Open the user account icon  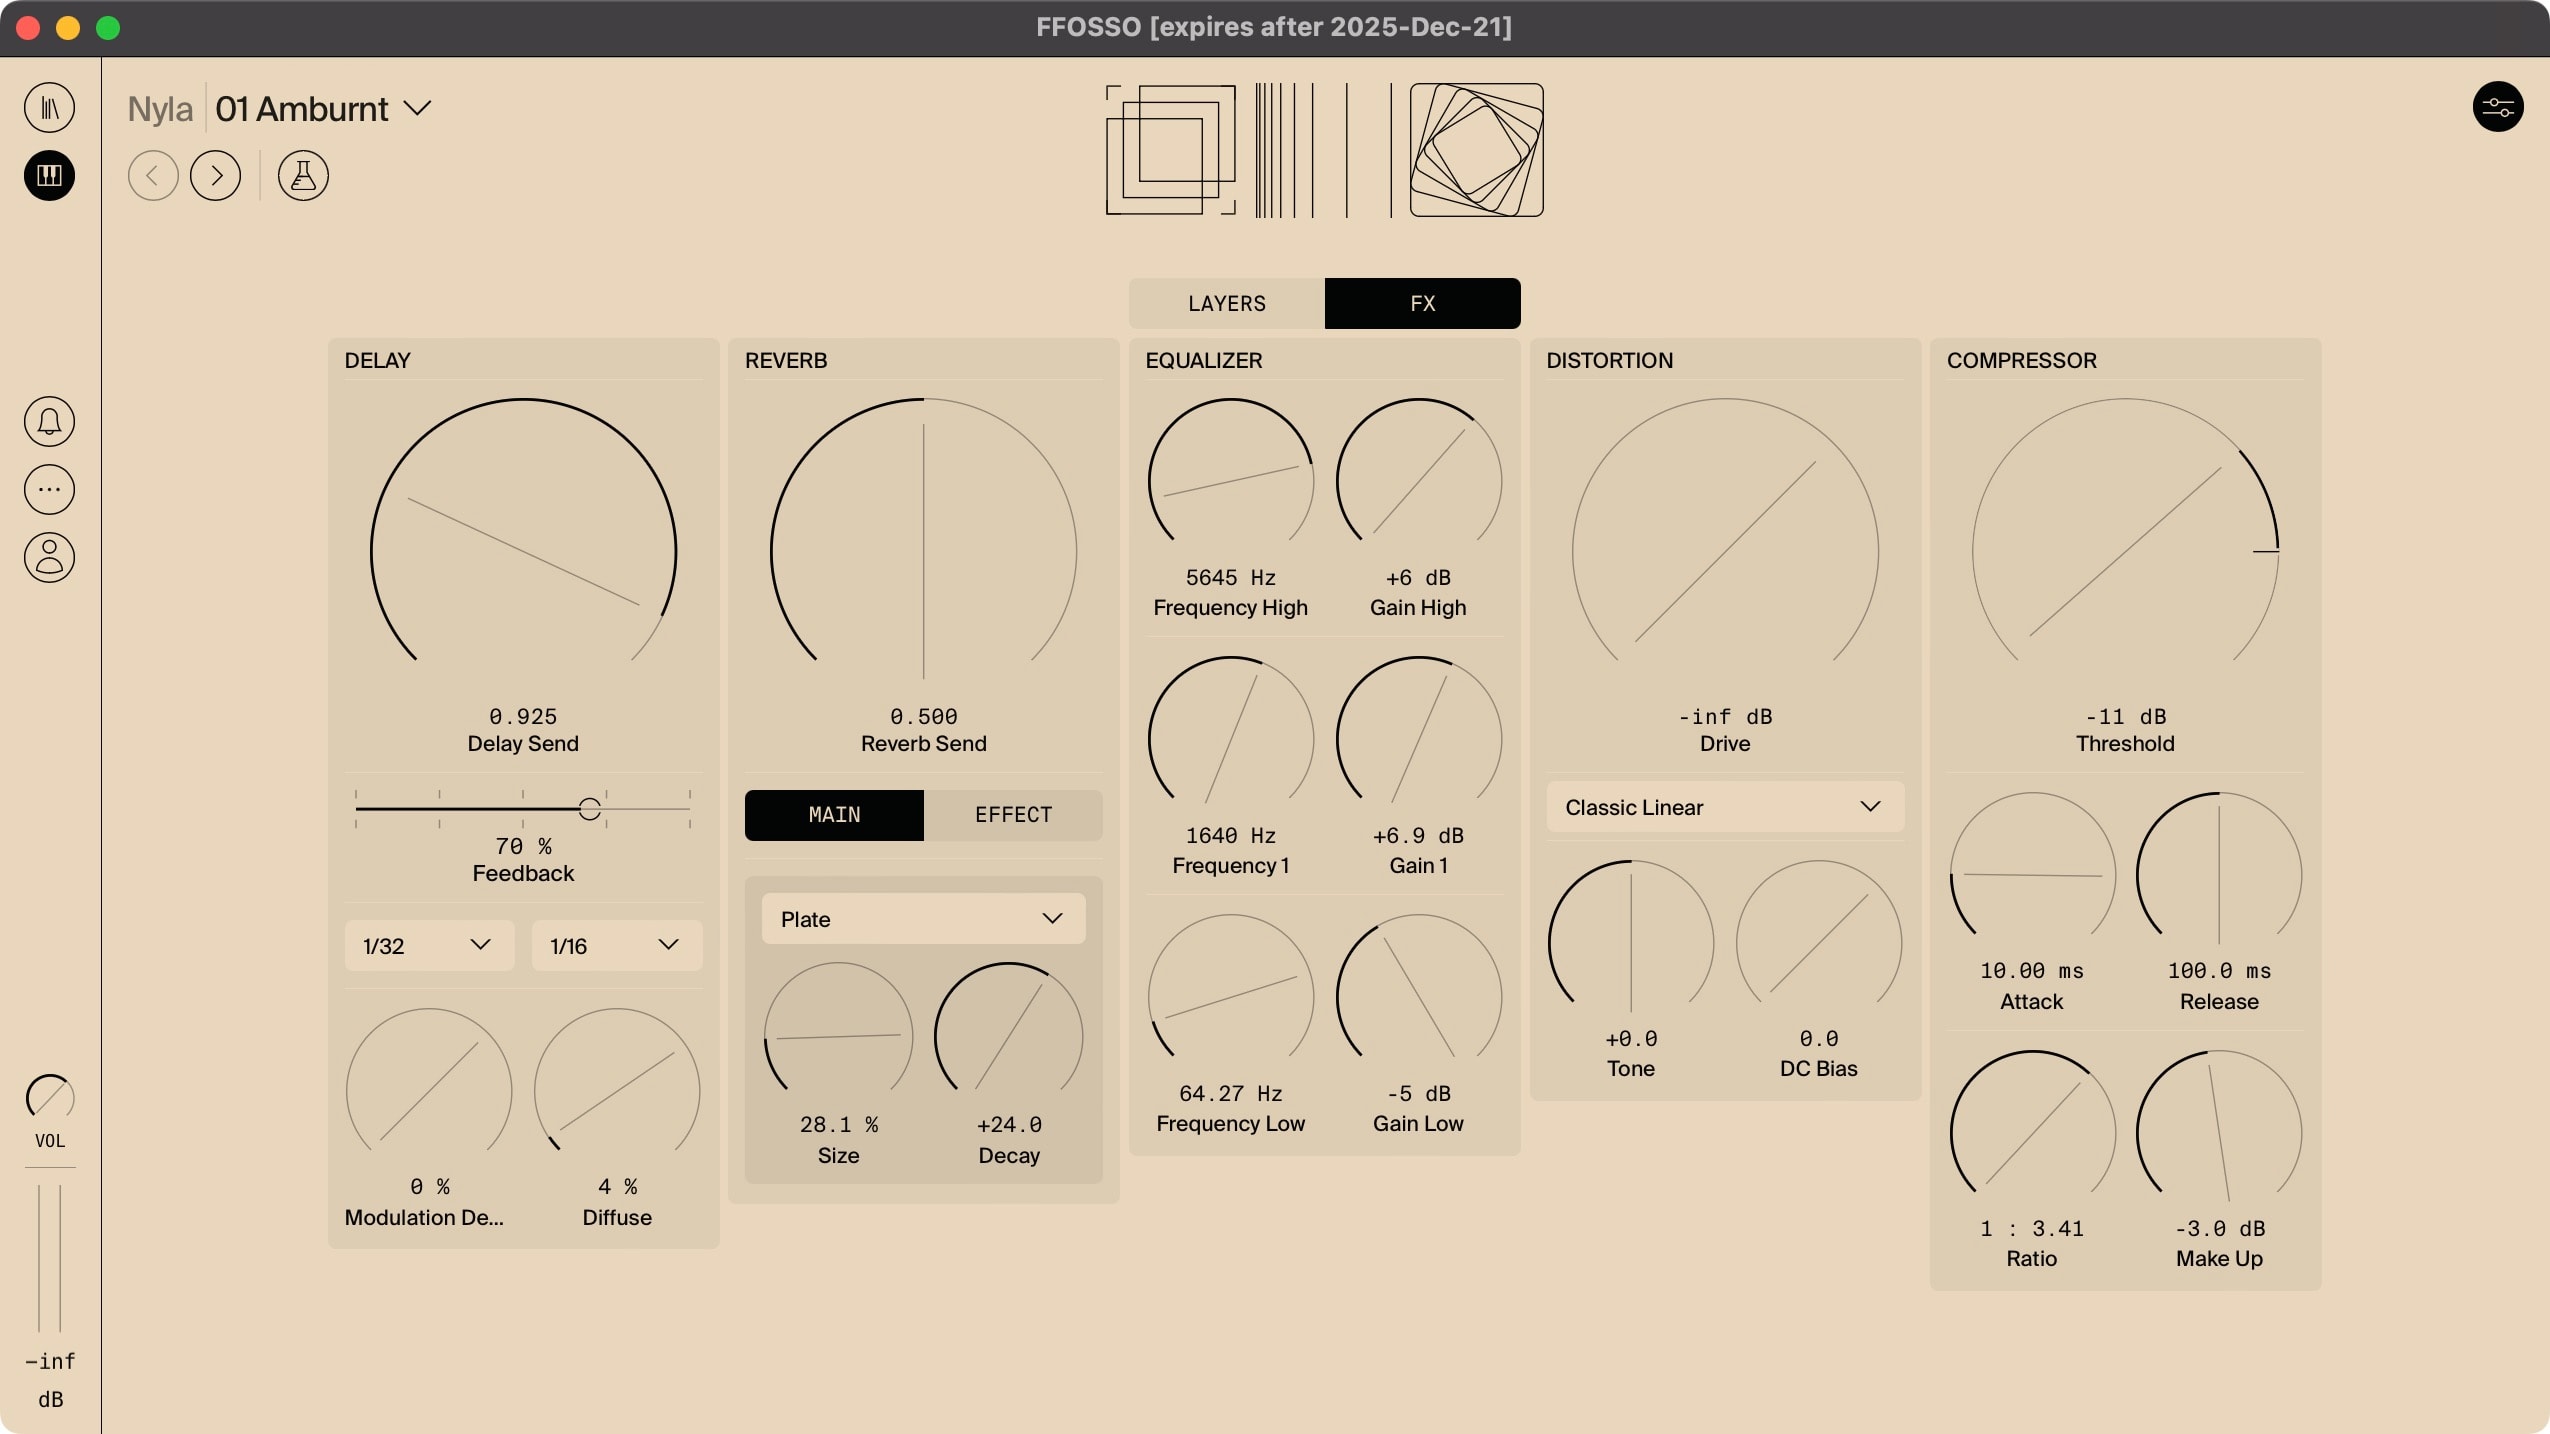pos(49,557)
